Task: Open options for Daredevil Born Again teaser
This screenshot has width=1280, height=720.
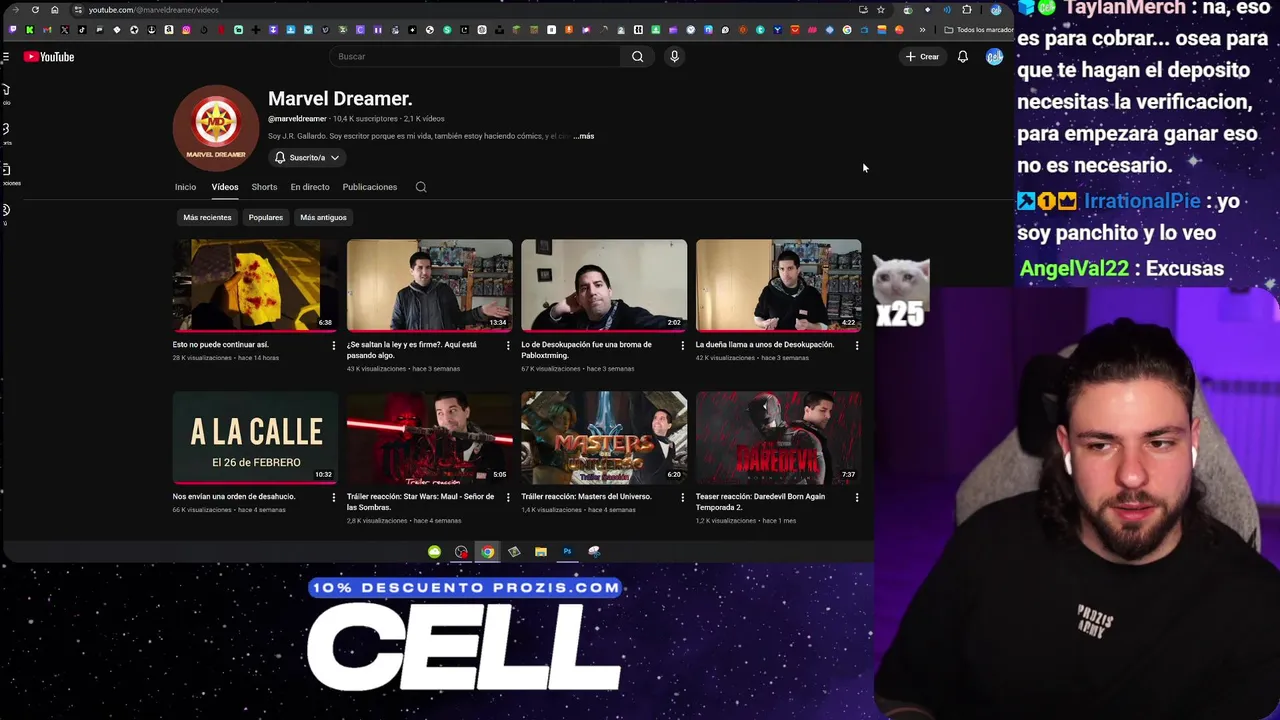Action: click(x=856, y=498)
